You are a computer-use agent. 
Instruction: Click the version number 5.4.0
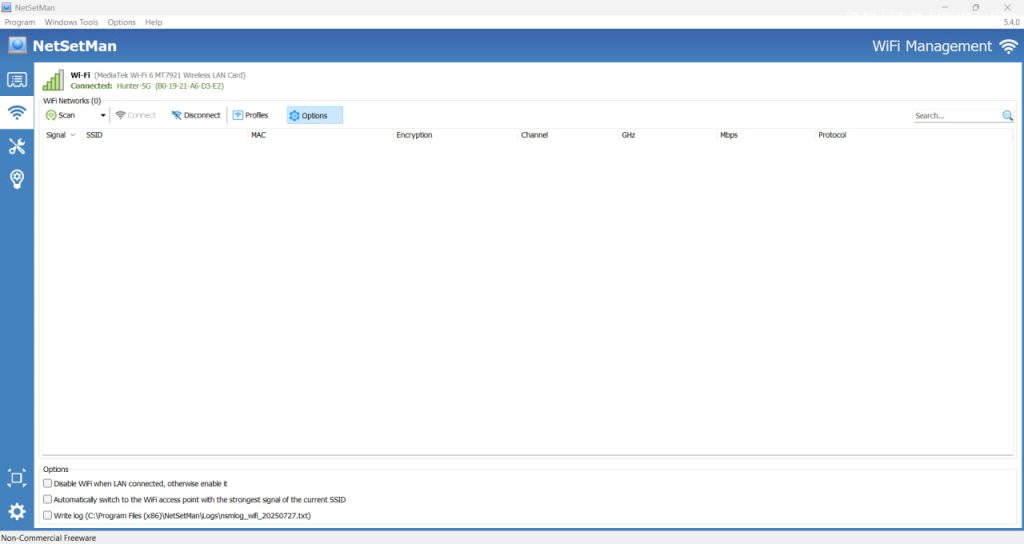pos(1011,22)
